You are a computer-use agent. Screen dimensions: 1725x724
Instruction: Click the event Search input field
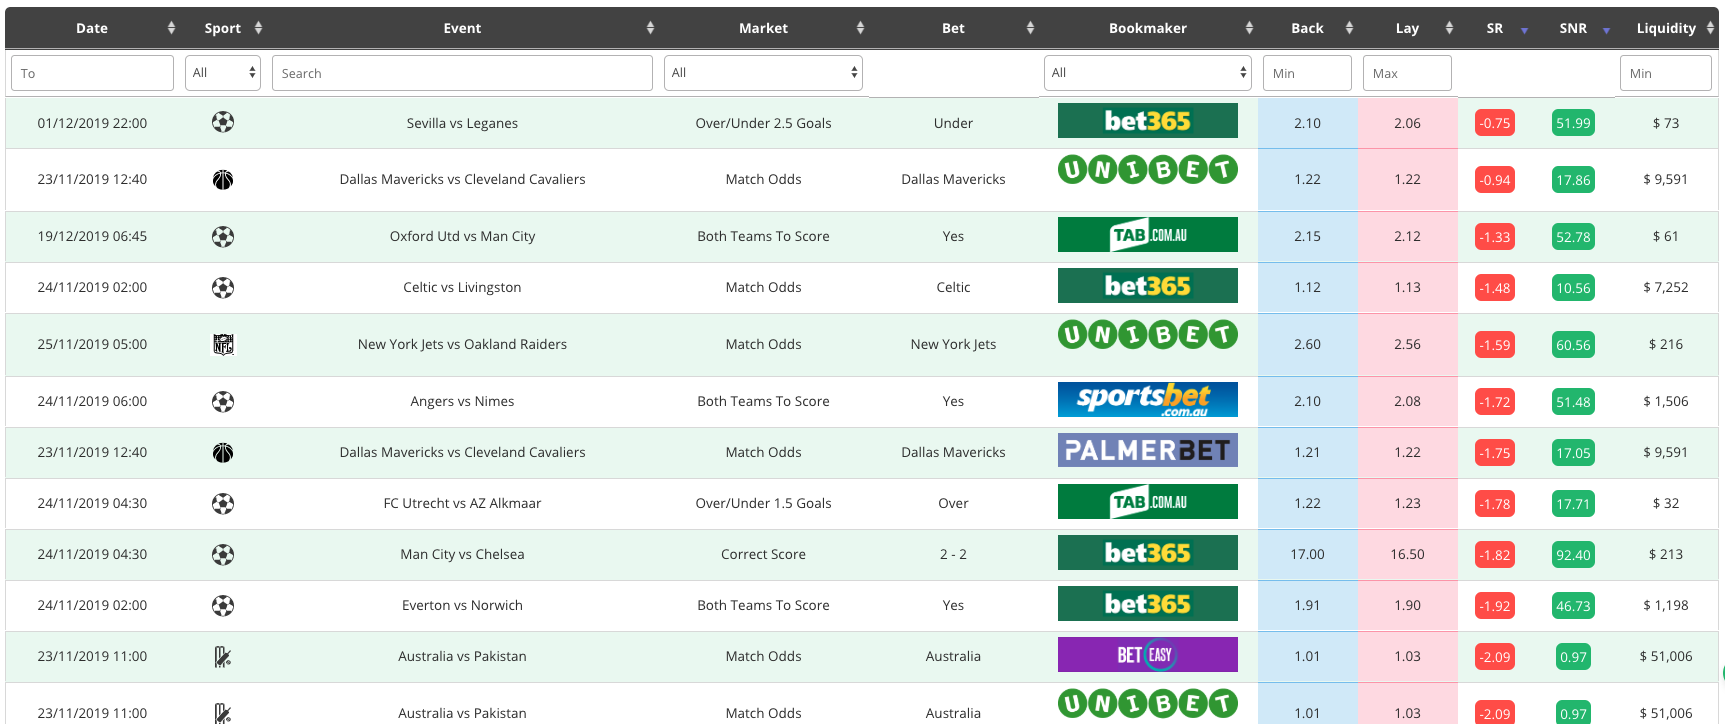pyautogui.click(x=462, y=73)
